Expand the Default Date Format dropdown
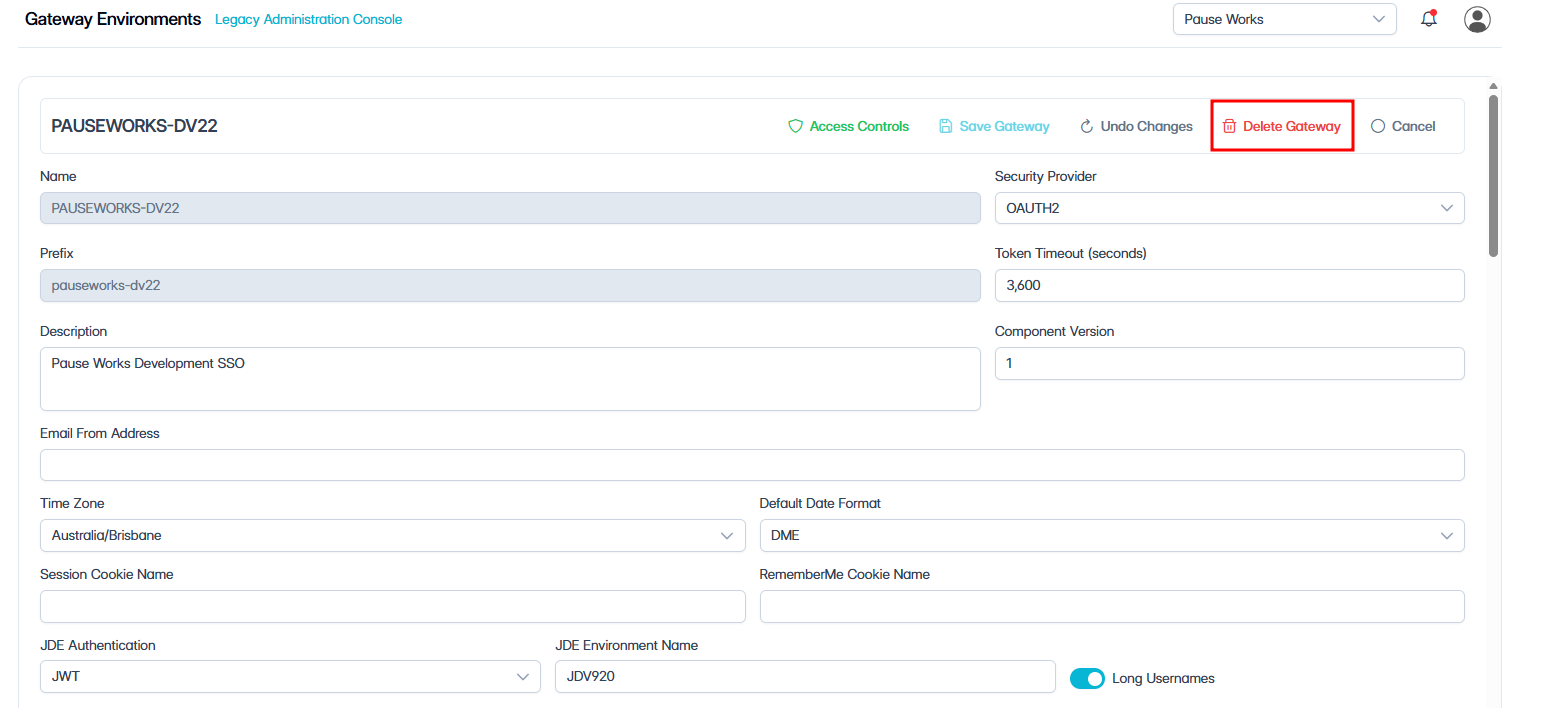Screen dimensions: 1543x708 click(x=1112, y=535)
